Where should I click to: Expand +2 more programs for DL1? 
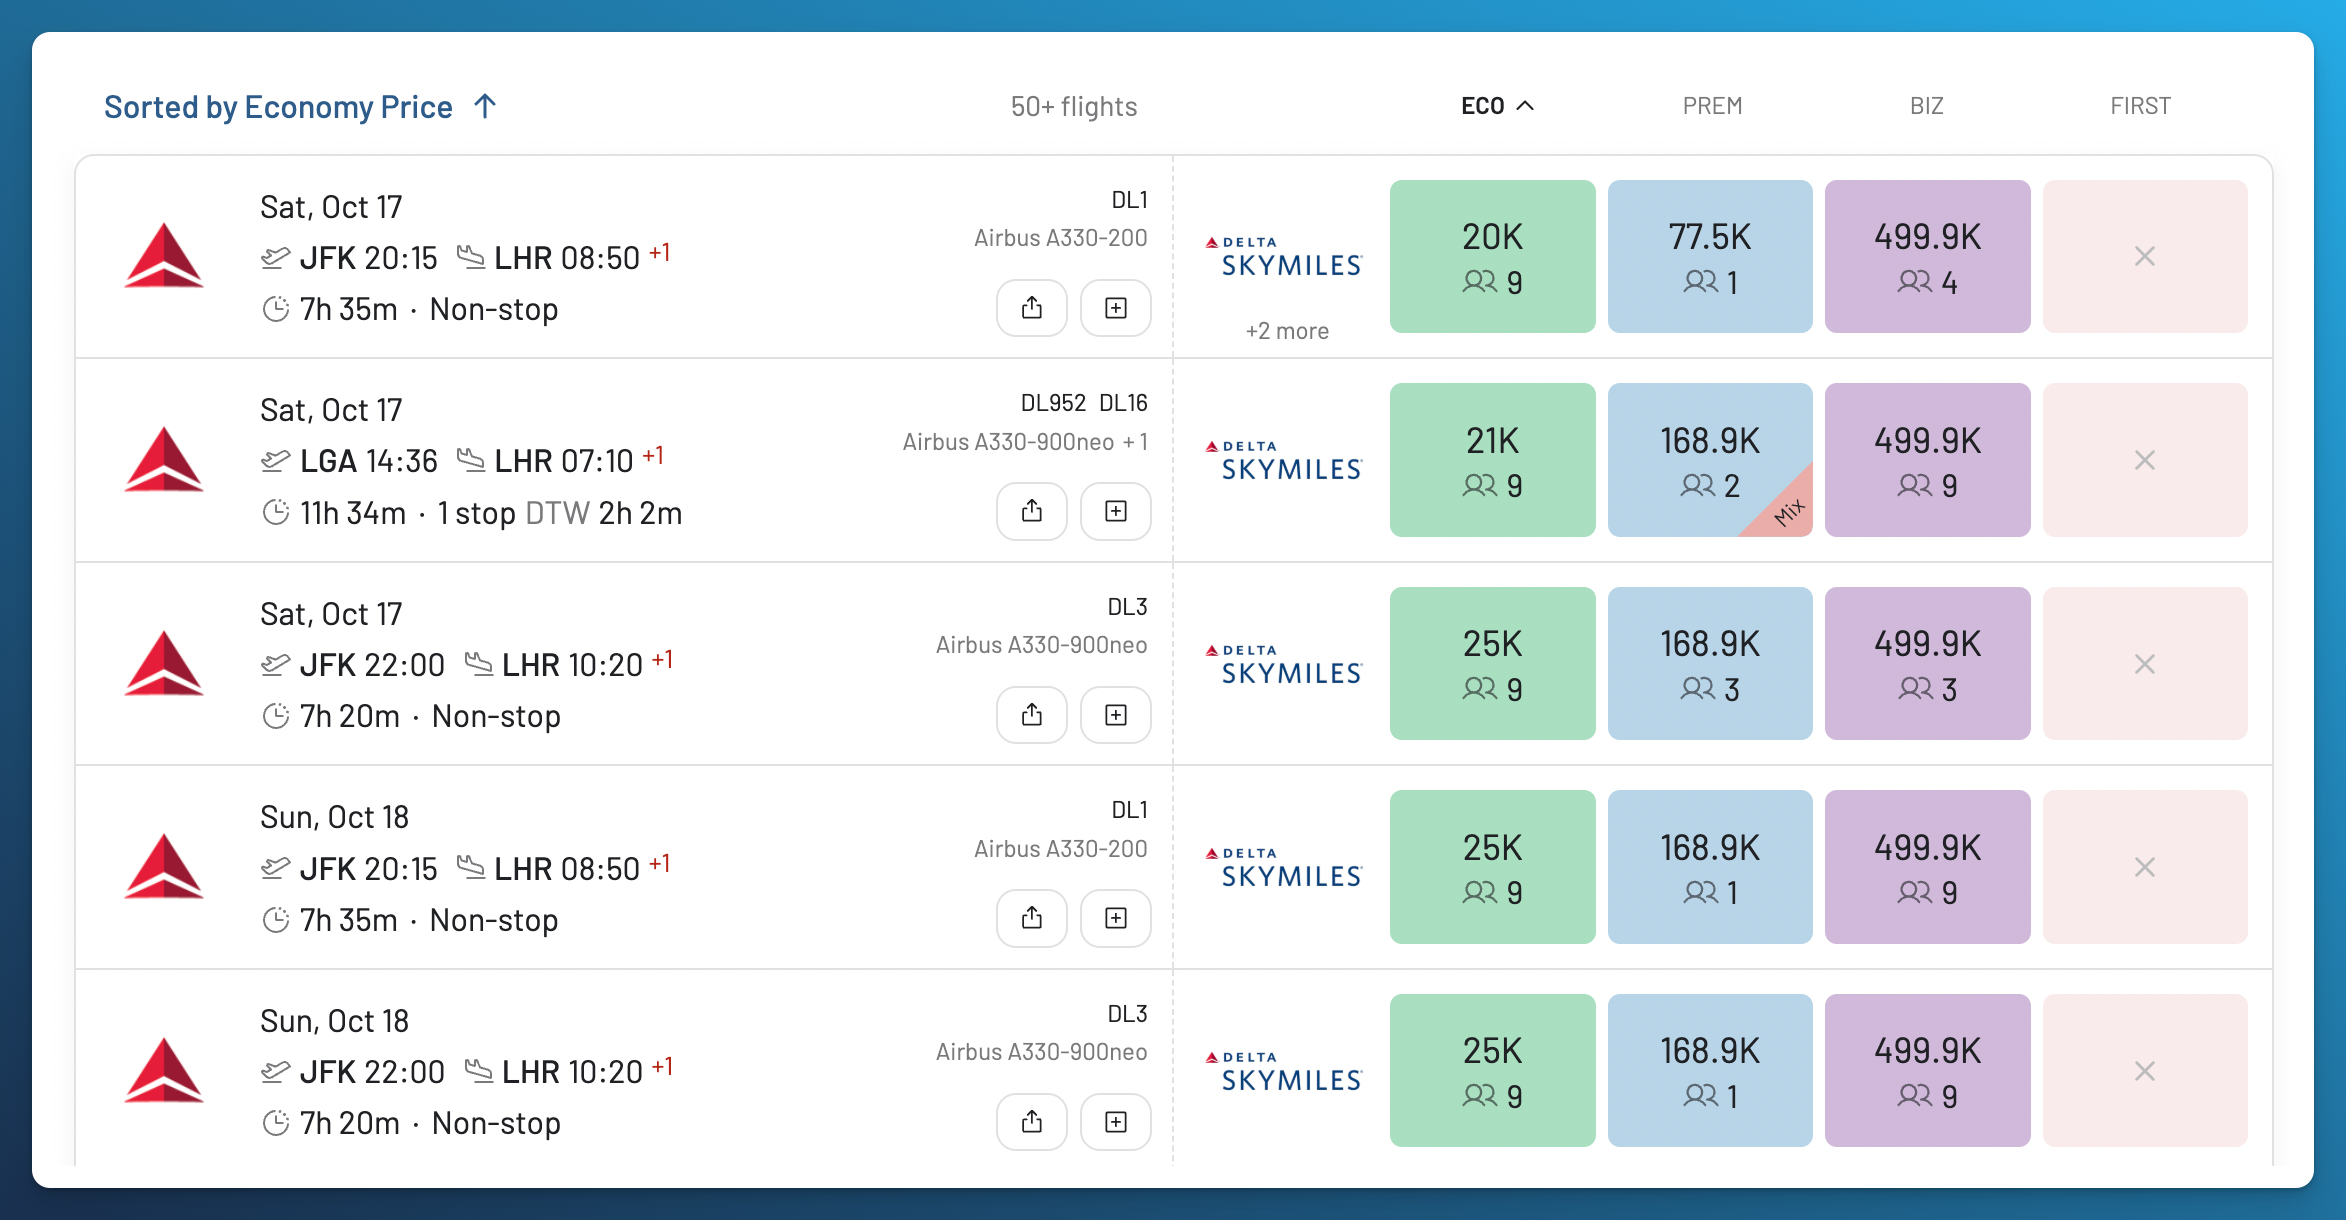click(1287, 331)
